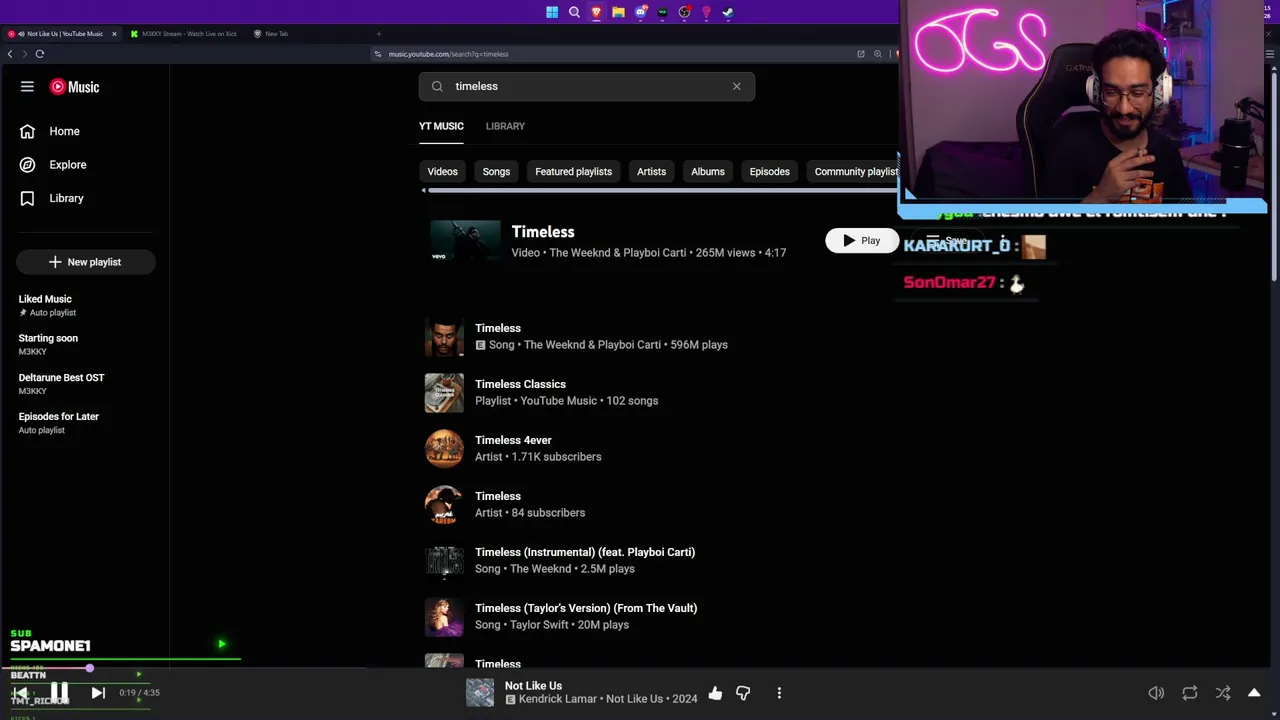Toggle shuffle mode
The height and width of the screenshot is (720, 1280).
point(1222,693)
